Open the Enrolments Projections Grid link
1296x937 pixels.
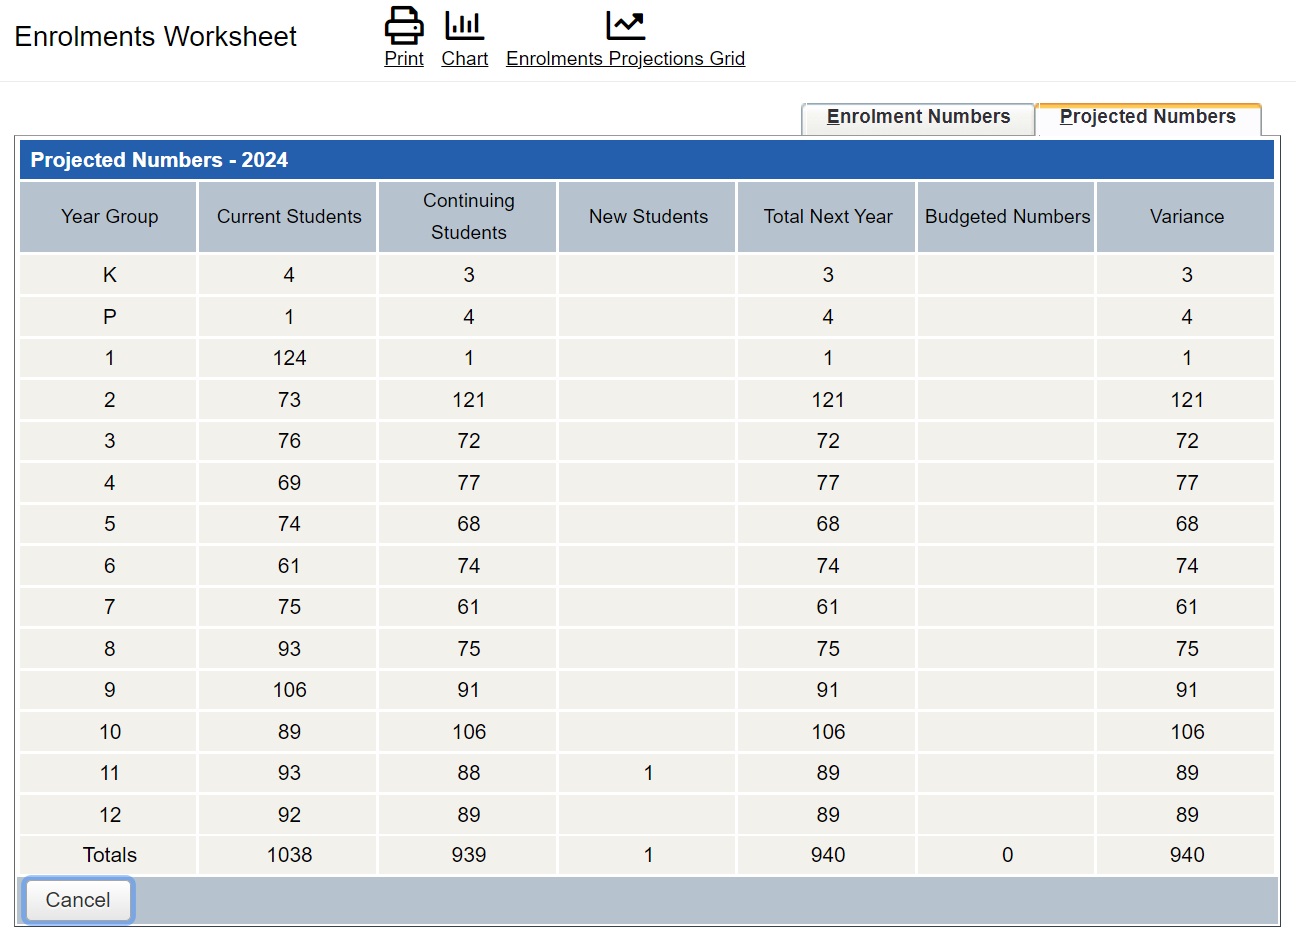[x=625, y=59]
